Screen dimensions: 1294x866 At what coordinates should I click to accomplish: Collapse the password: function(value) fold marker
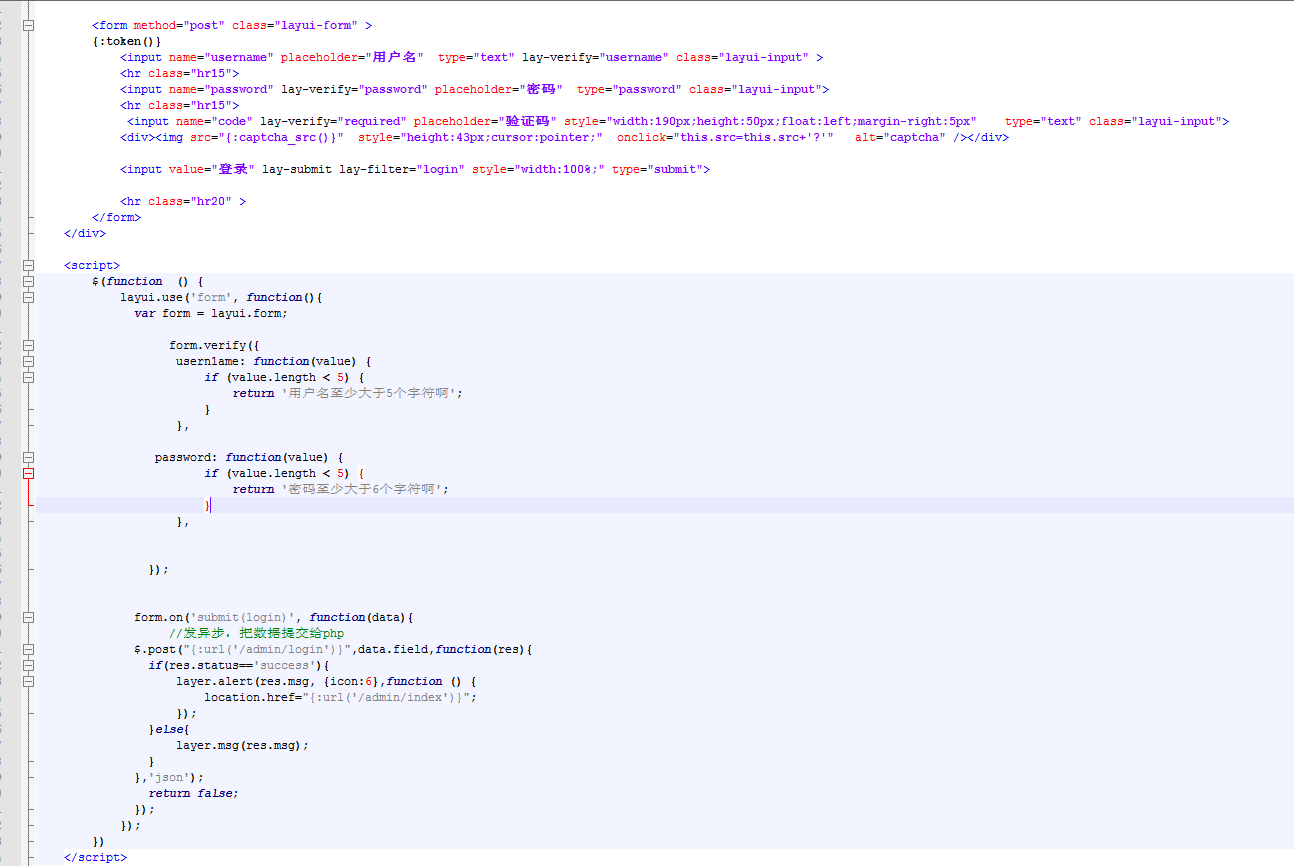[28, 457]
